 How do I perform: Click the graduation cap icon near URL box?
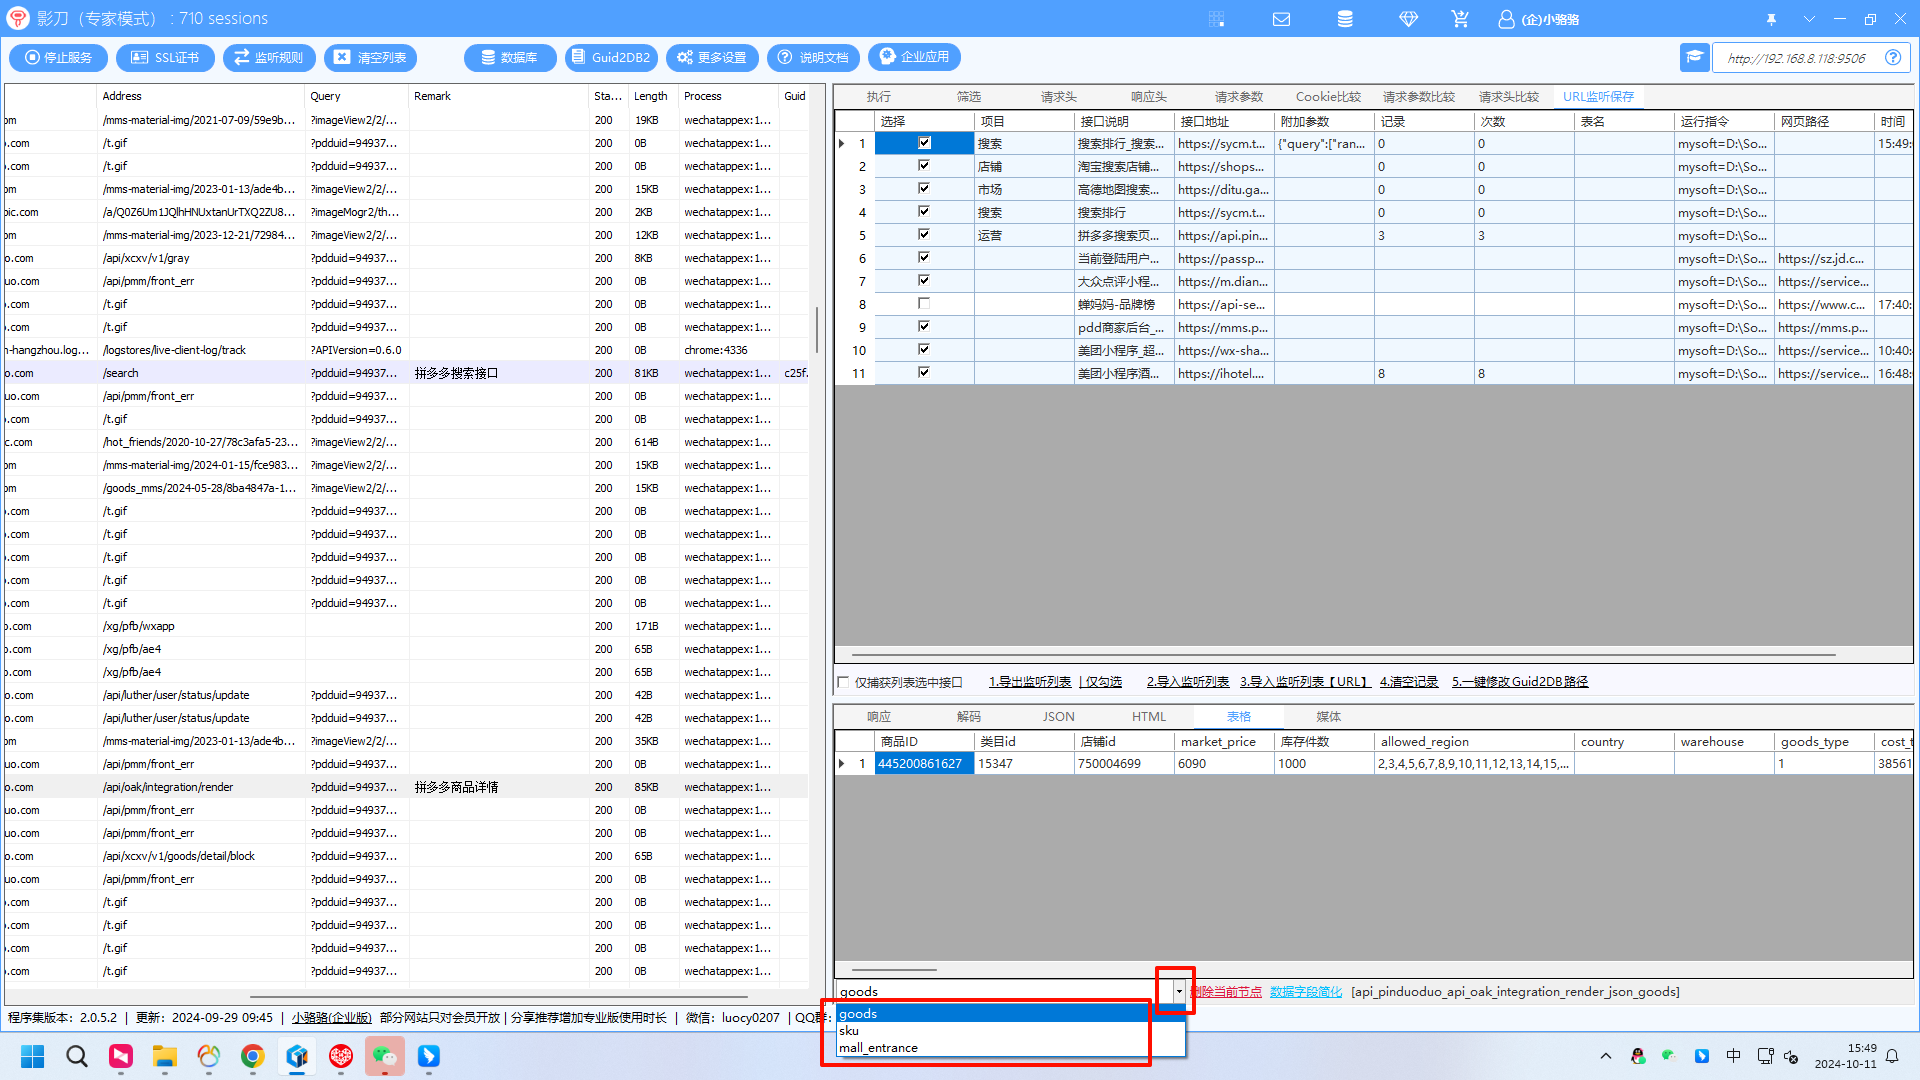pos(1694,57)
